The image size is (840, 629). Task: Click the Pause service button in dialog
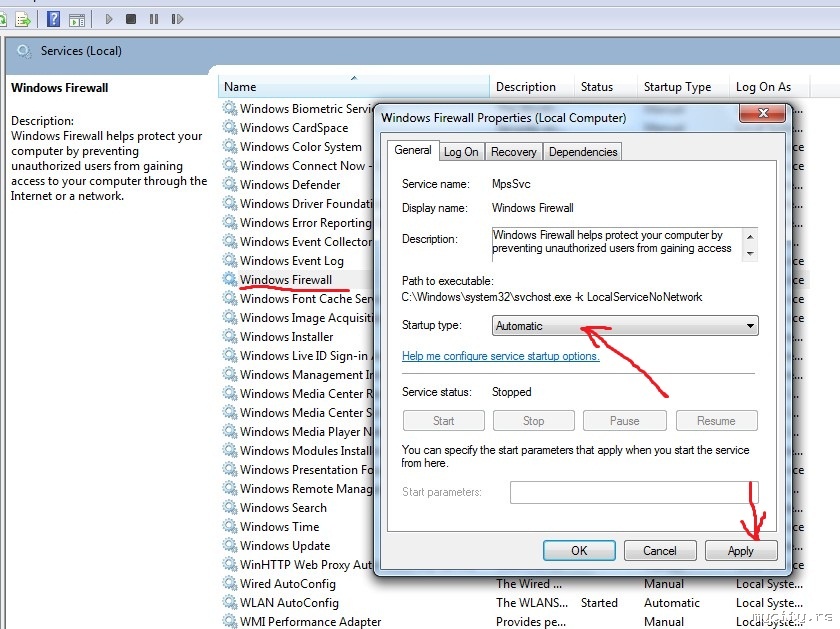coord(625,421)
